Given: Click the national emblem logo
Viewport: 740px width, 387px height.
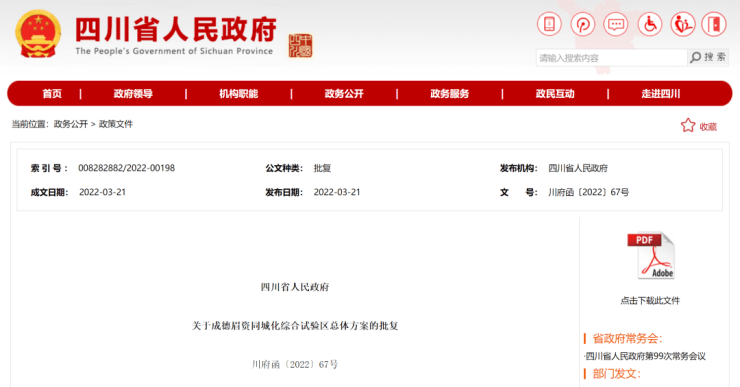Looking at the screenshot, I should [38, 34].
